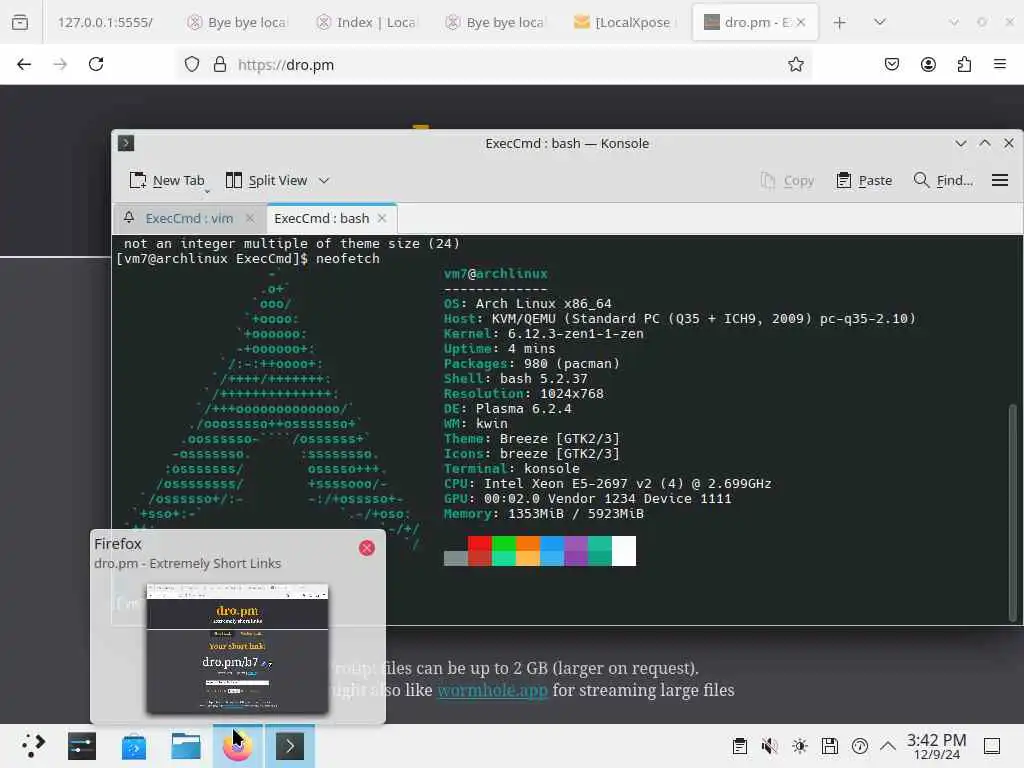The height and width of the screenshot is (768, 1024).
Task: Open Find in Konsole
Action: (944, 180)
